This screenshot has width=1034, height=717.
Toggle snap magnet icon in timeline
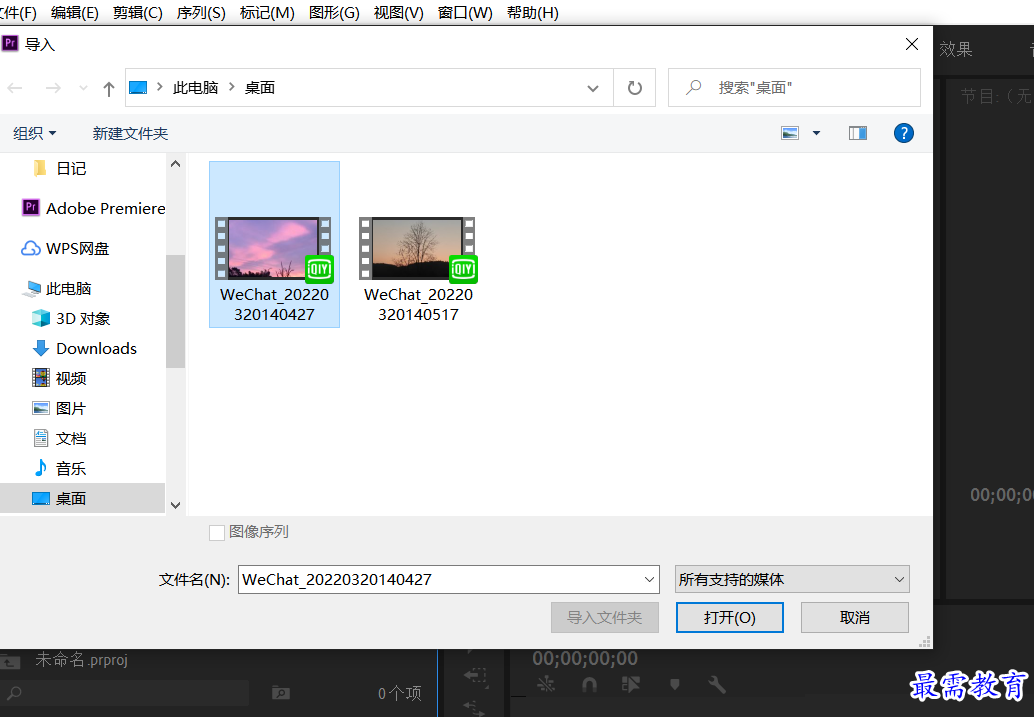point(589,685)
